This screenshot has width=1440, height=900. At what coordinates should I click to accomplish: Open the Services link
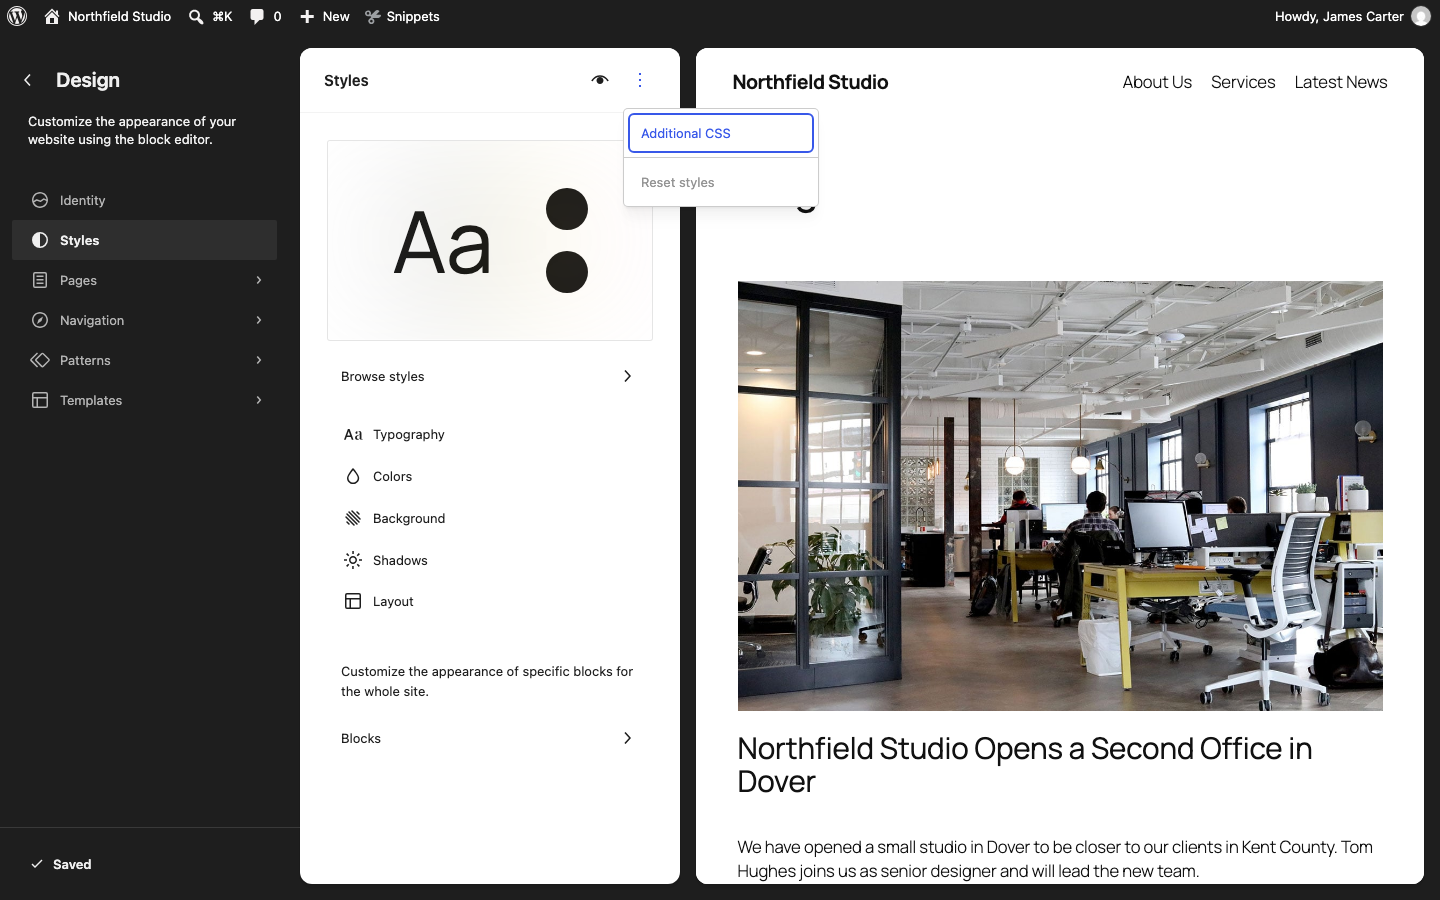coord(1243,82)
